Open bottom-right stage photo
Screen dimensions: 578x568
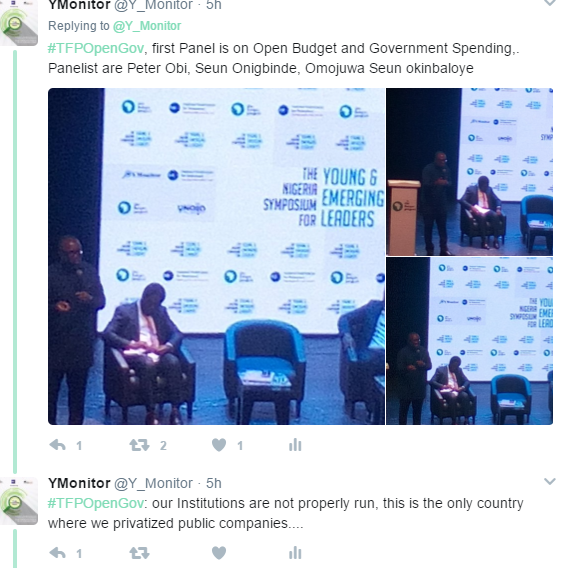(469, 341)
